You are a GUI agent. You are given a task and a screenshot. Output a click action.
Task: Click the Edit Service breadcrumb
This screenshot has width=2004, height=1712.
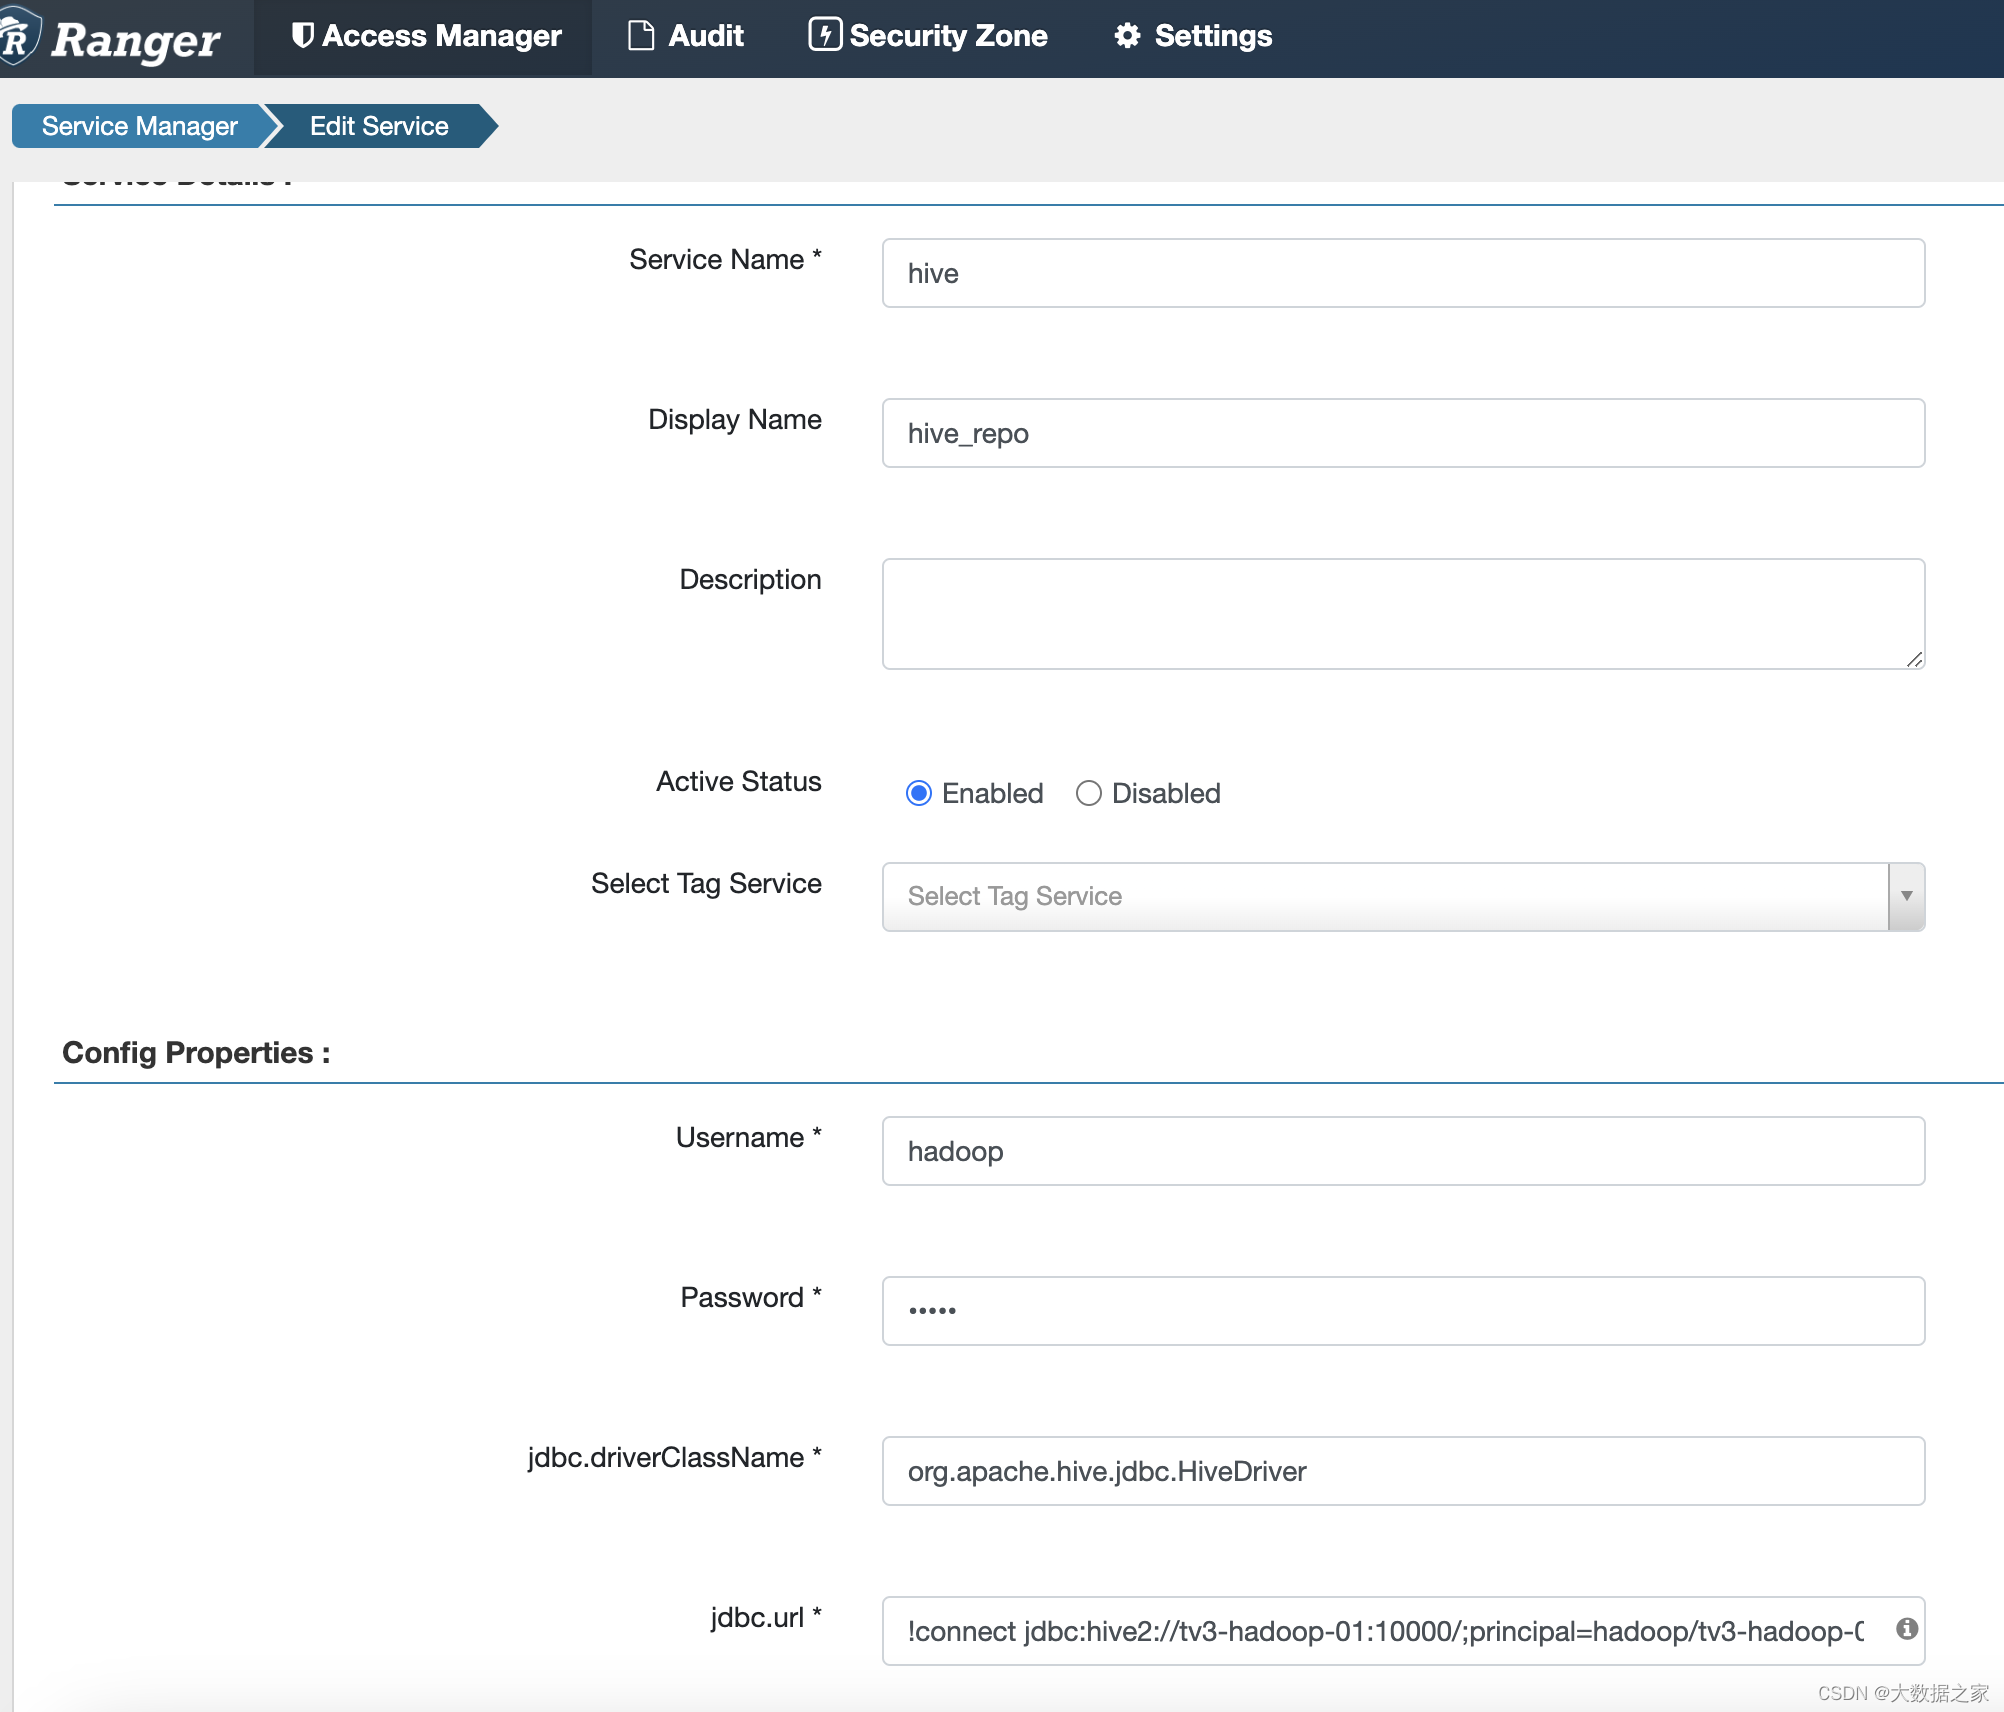coord(379,126)
